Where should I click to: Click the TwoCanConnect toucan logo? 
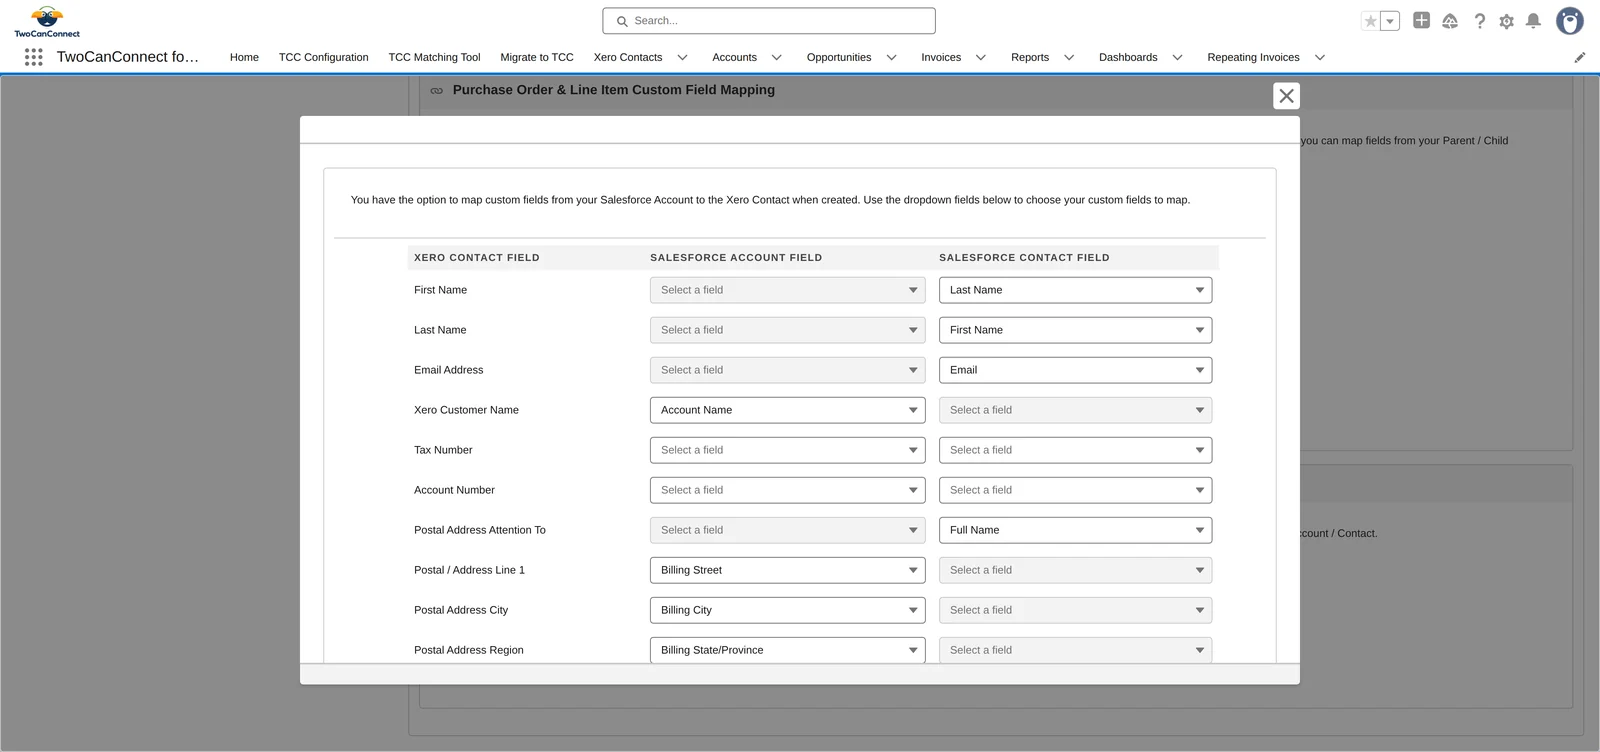(47, 21)
